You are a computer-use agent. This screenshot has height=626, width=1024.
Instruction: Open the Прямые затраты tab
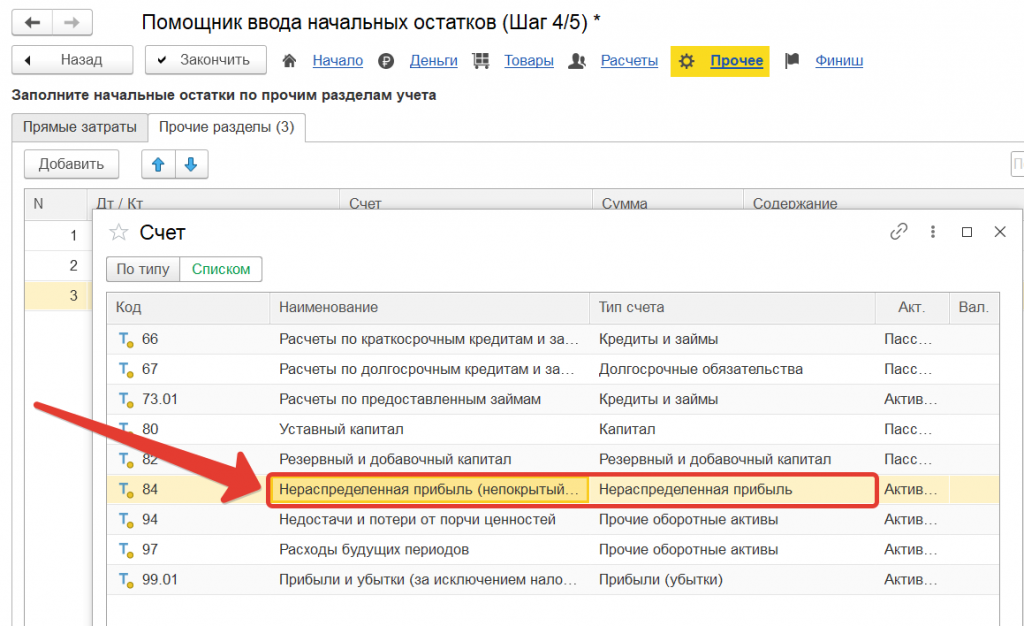click(80, 128)
